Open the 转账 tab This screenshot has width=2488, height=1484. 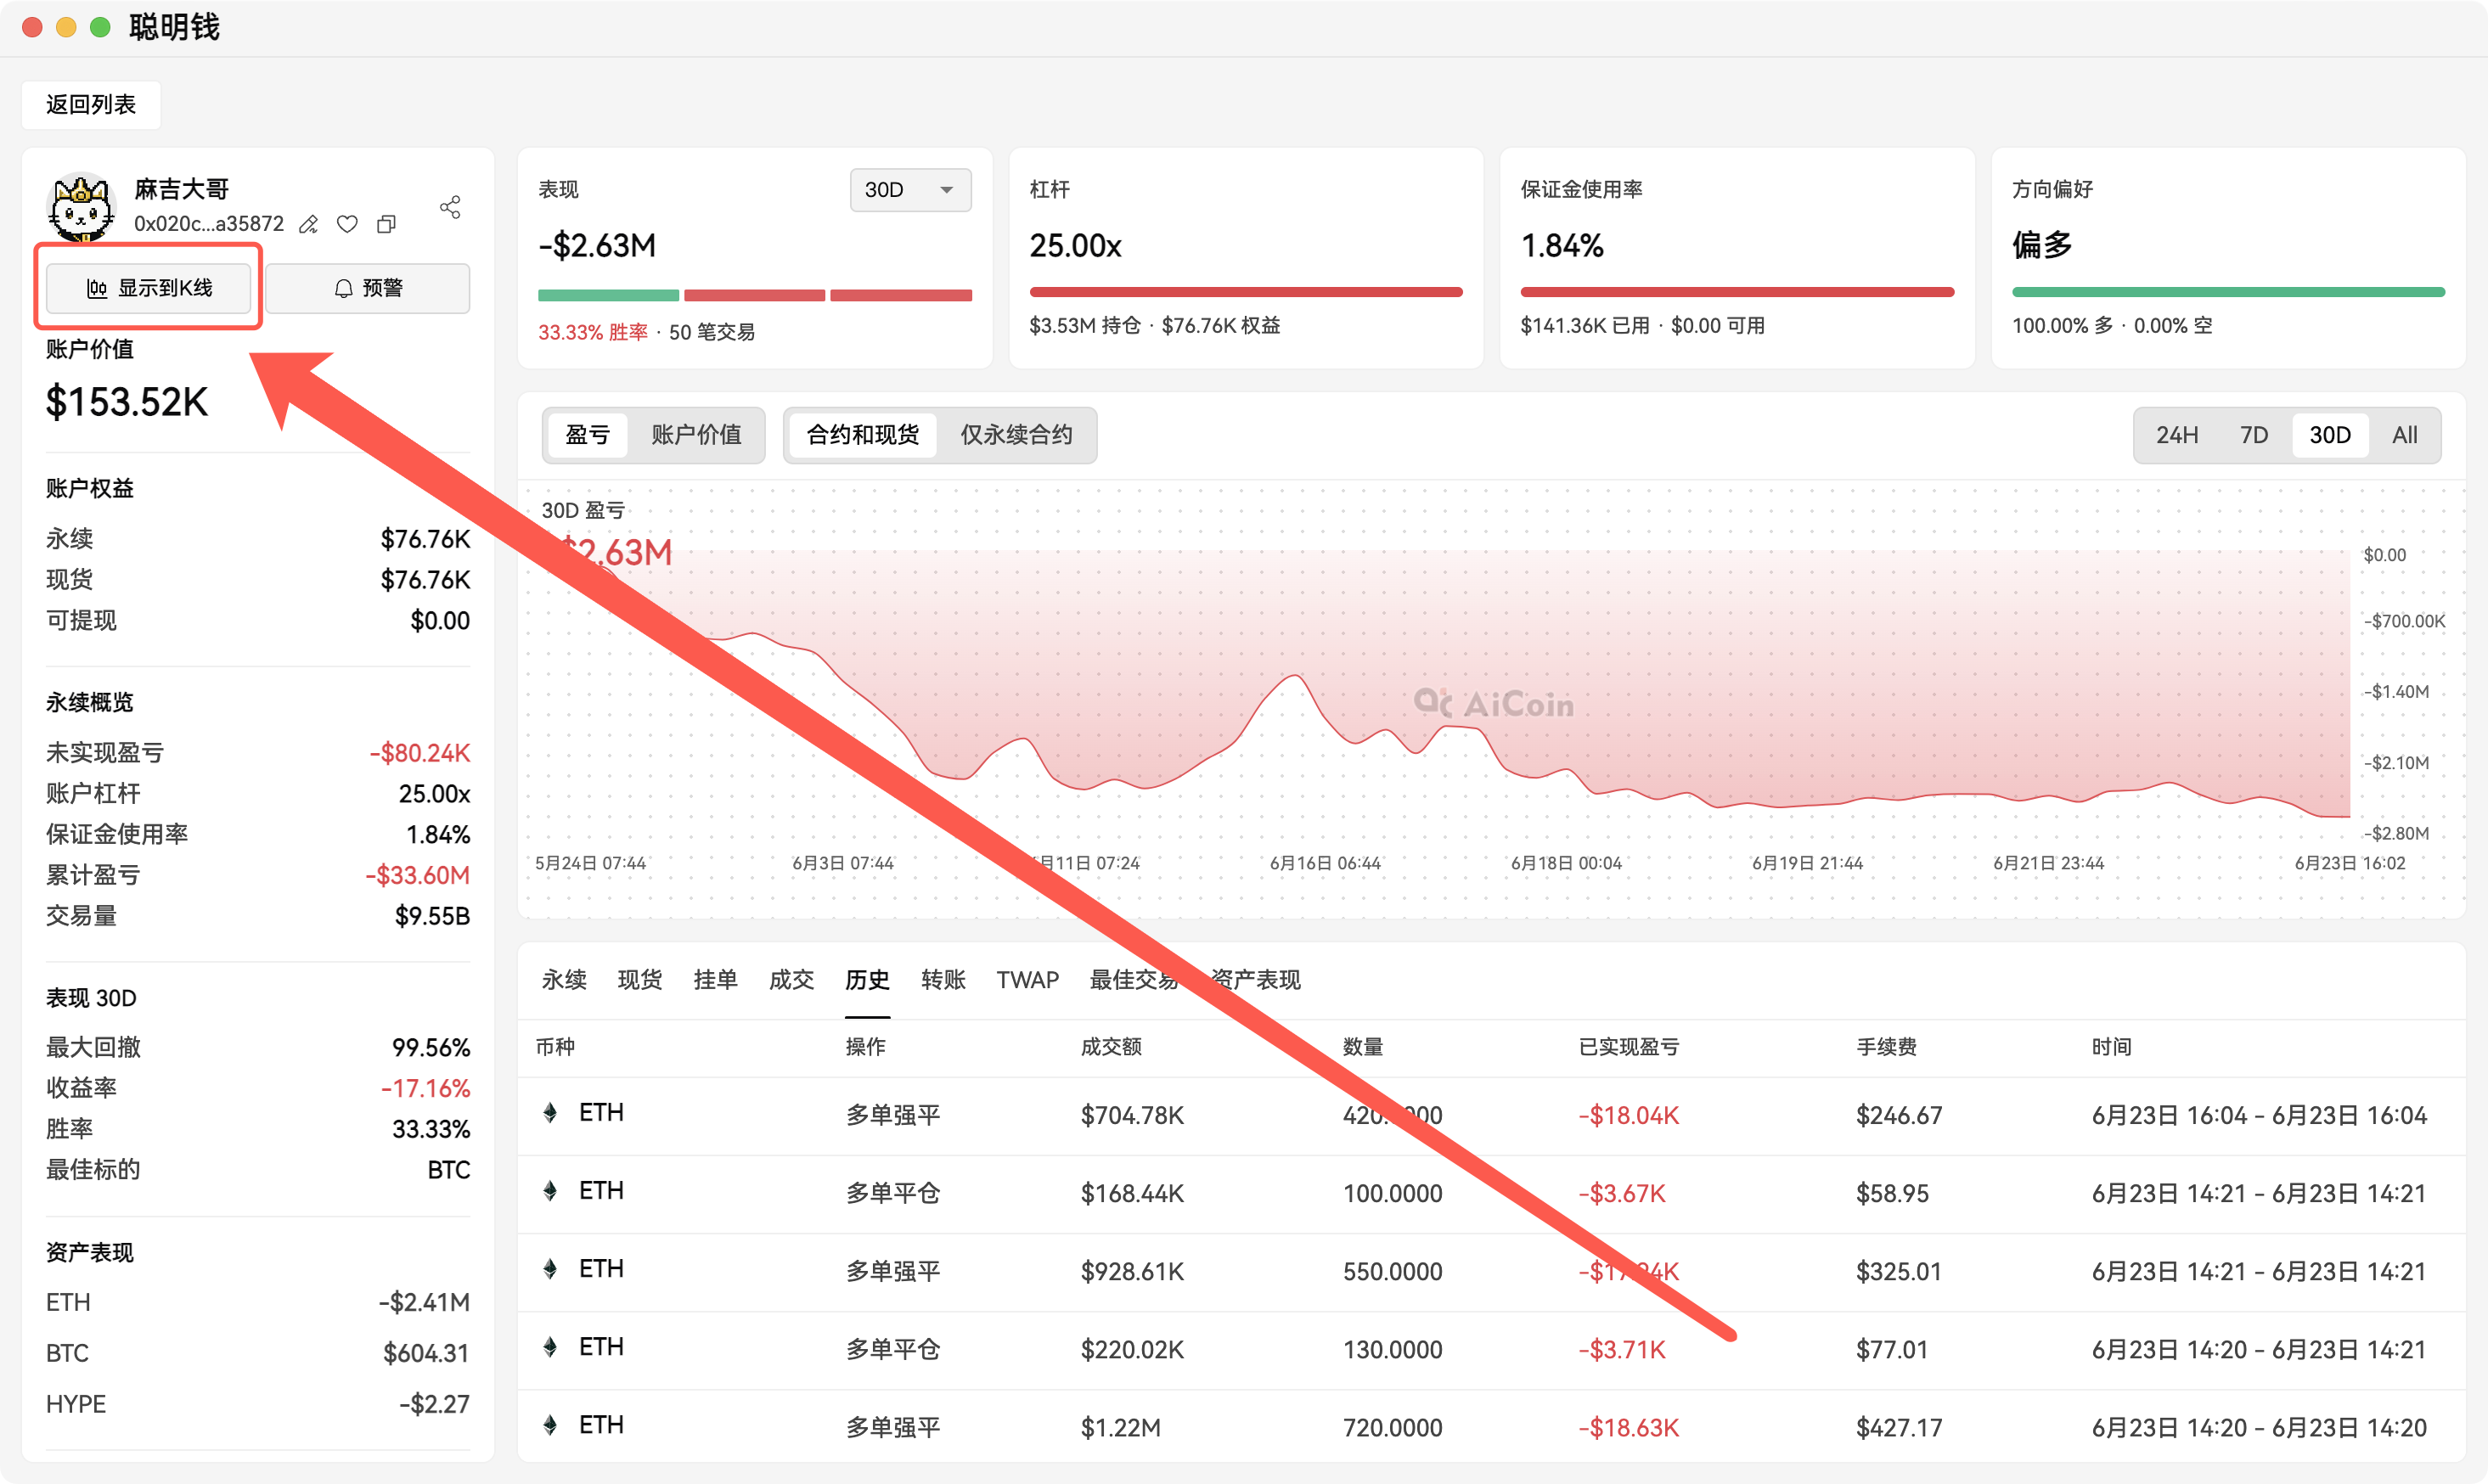click(944, 980)
